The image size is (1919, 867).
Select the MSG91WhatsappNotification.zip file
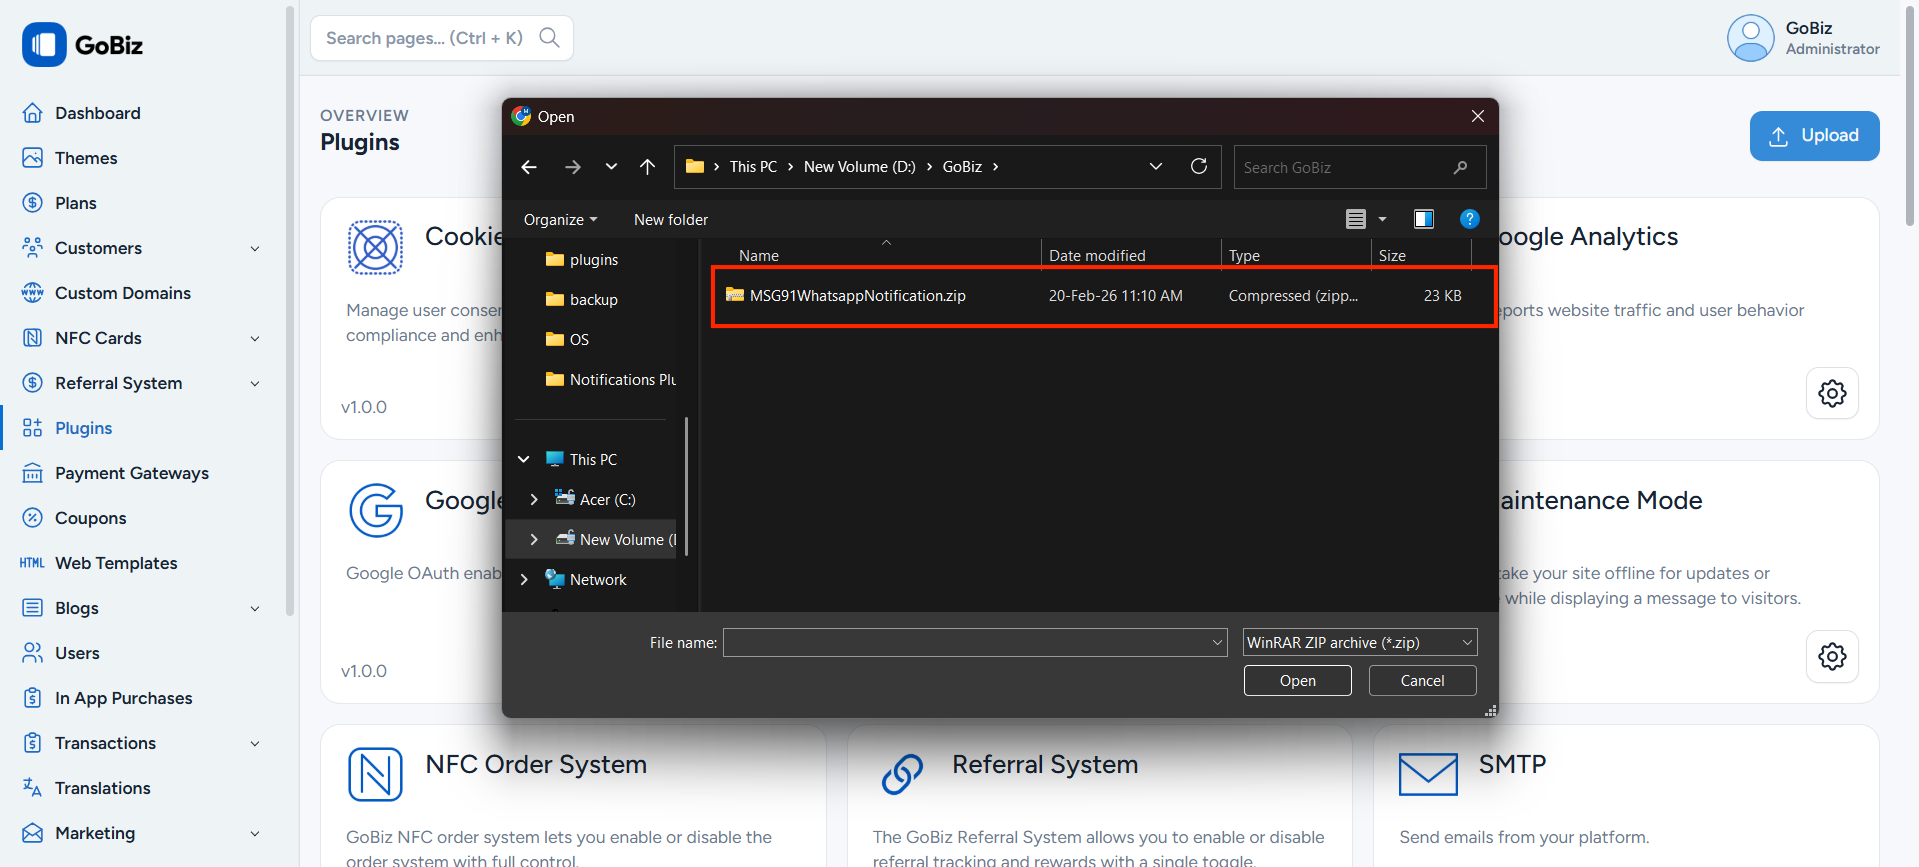click(857, 296)
